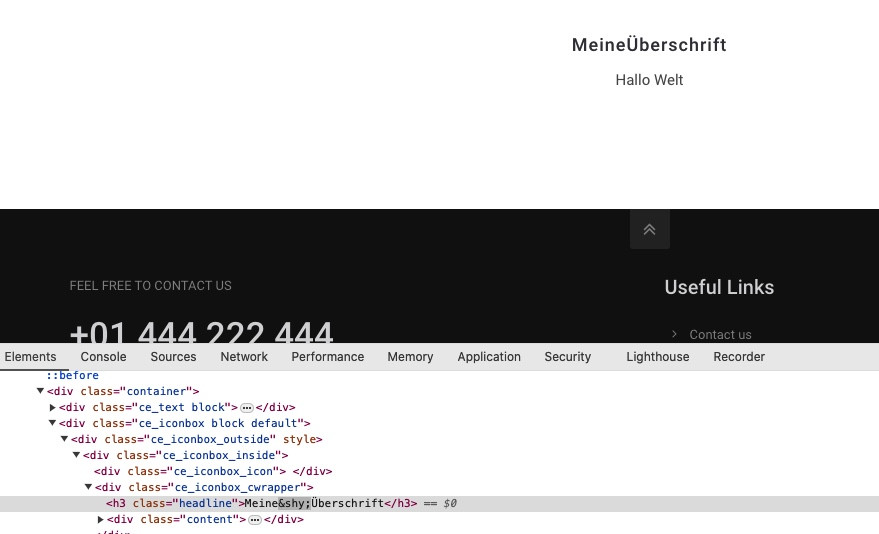Open the Sources tab
Screen dimensions: 879x534
173,357
